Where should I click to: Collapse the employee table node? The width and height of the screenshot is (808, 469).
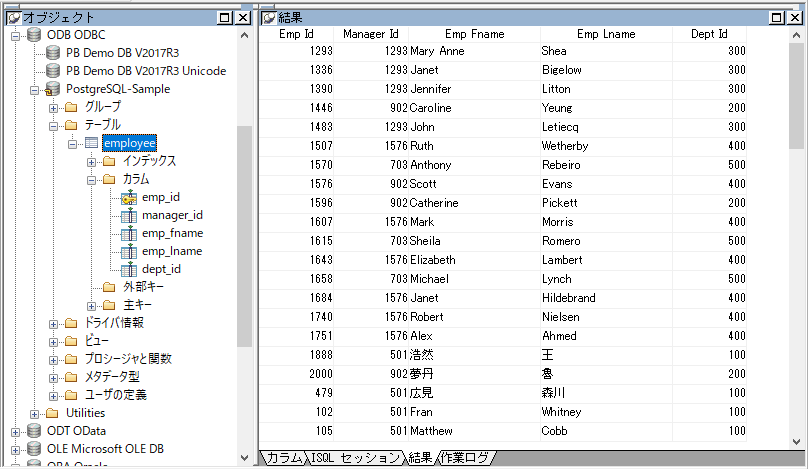coord(73,143)
